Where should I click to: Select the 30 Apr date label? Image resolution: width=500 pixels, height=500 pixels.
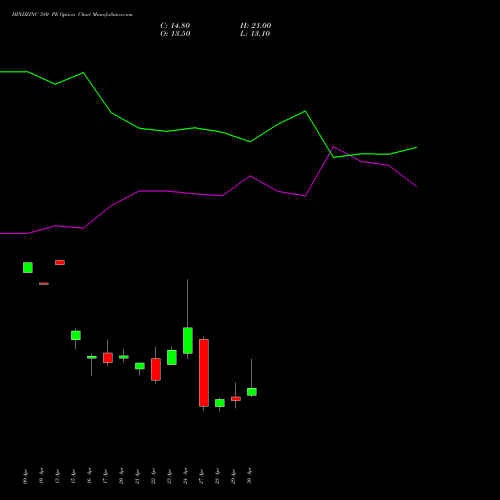pos(249,477)
